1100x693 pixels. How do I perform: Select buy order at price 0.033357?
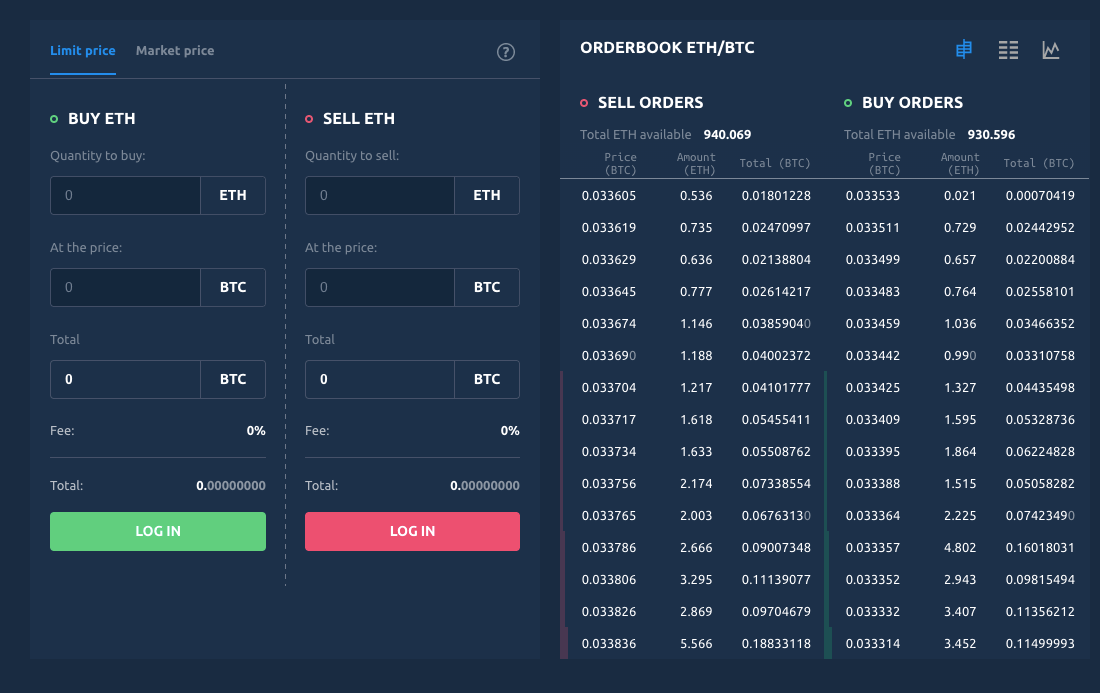click(x=957, y=547)
